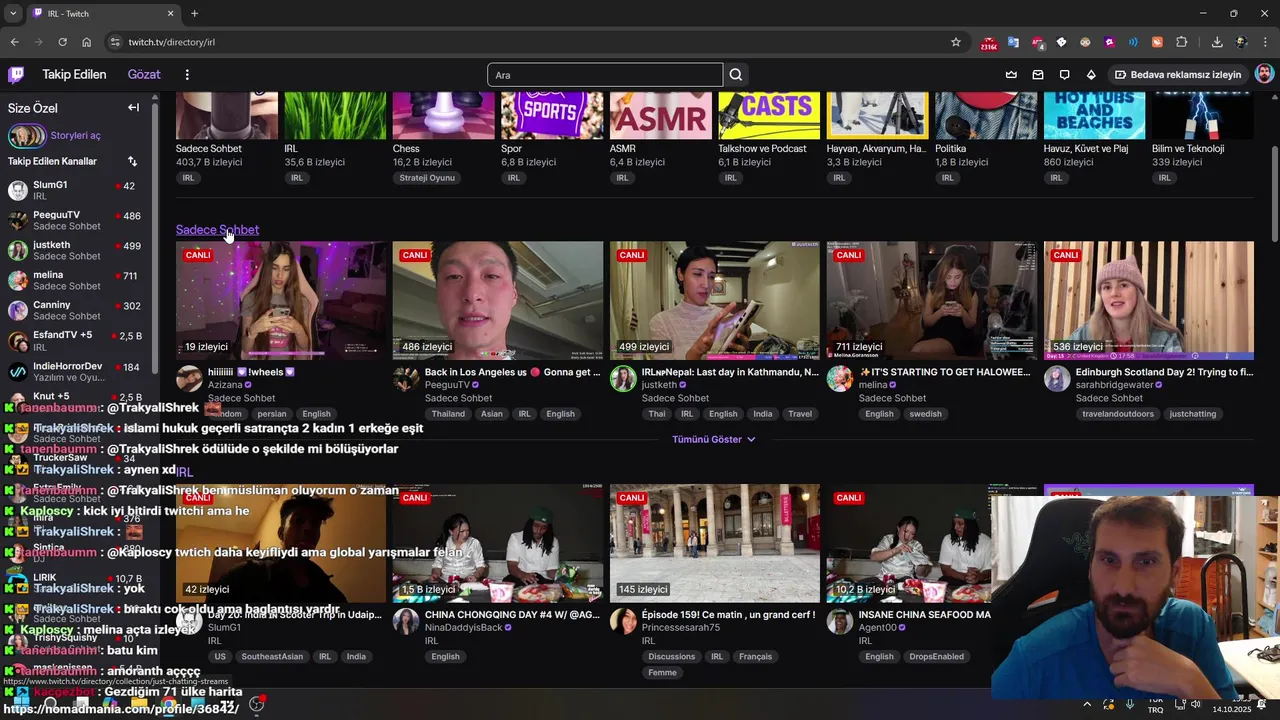The height and width of the screenshot is (720, 1280).
Task: Click the Thailand tag under PeeguuTV stream
Action: point(448,414)
